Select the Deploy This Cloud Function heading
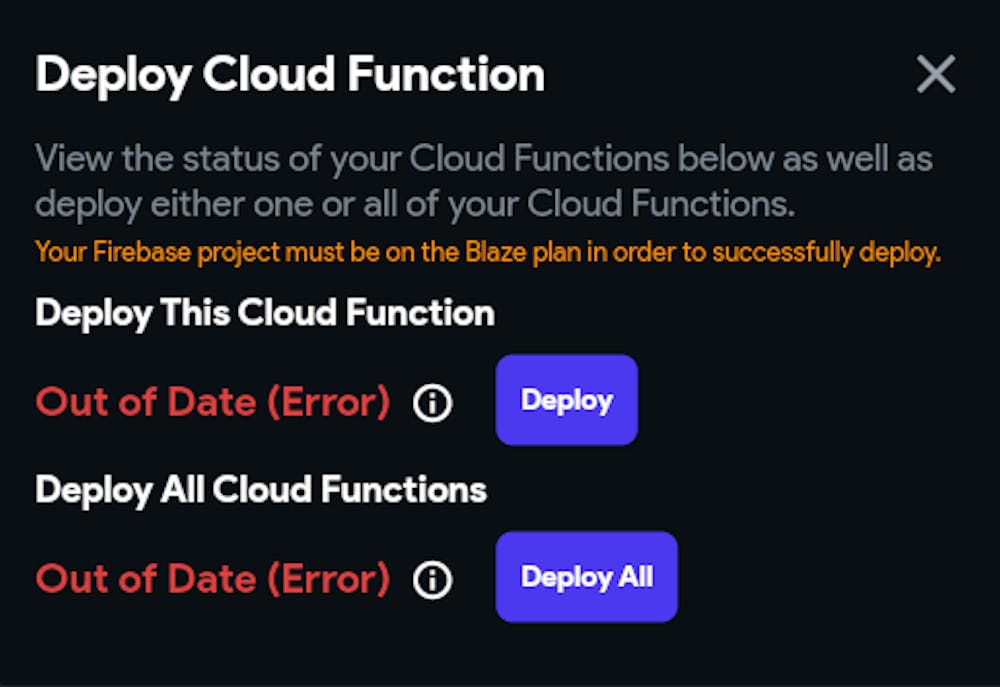The height and width of the screenshot is (687, 1000). click(x=265, y=313)
